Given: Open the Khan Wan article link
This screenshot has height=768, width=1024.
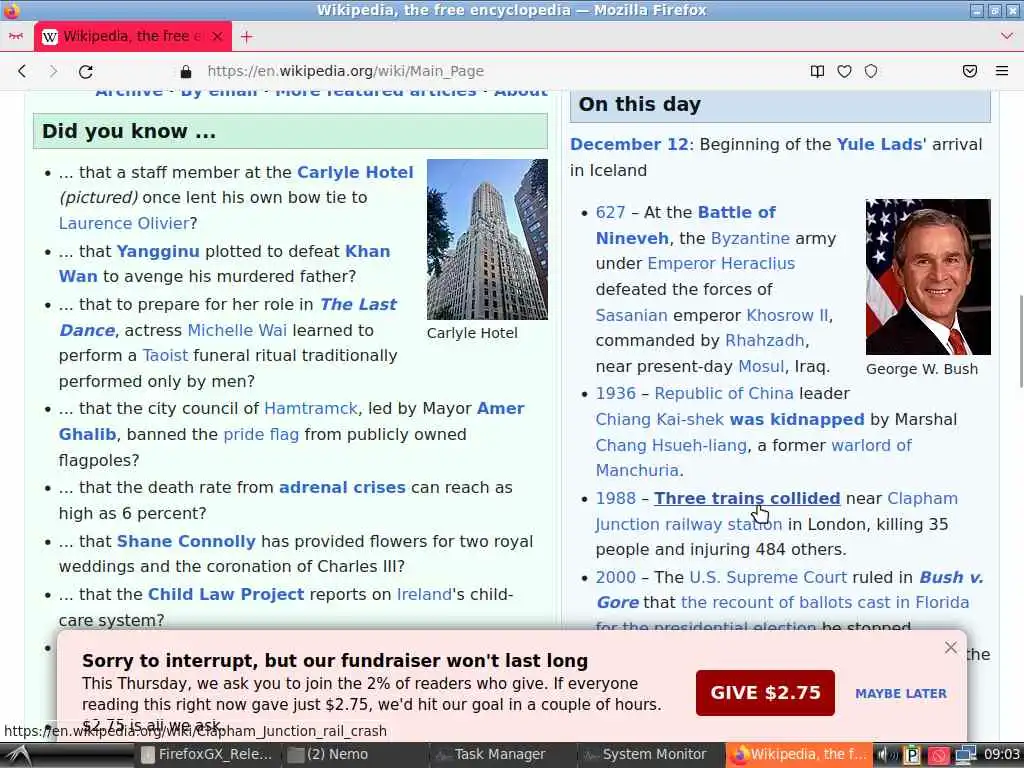Looking at the screenshot, I should (367, 251).
